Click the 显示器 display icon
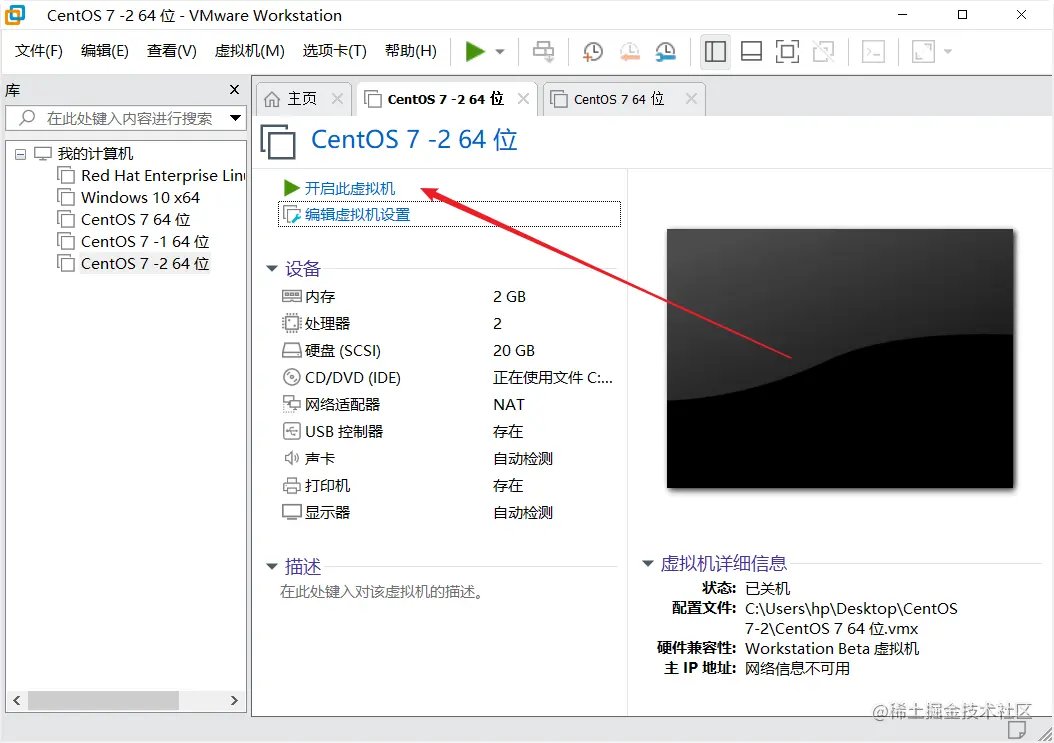This screenshot has width=1054, height=743. coord(291,512)
